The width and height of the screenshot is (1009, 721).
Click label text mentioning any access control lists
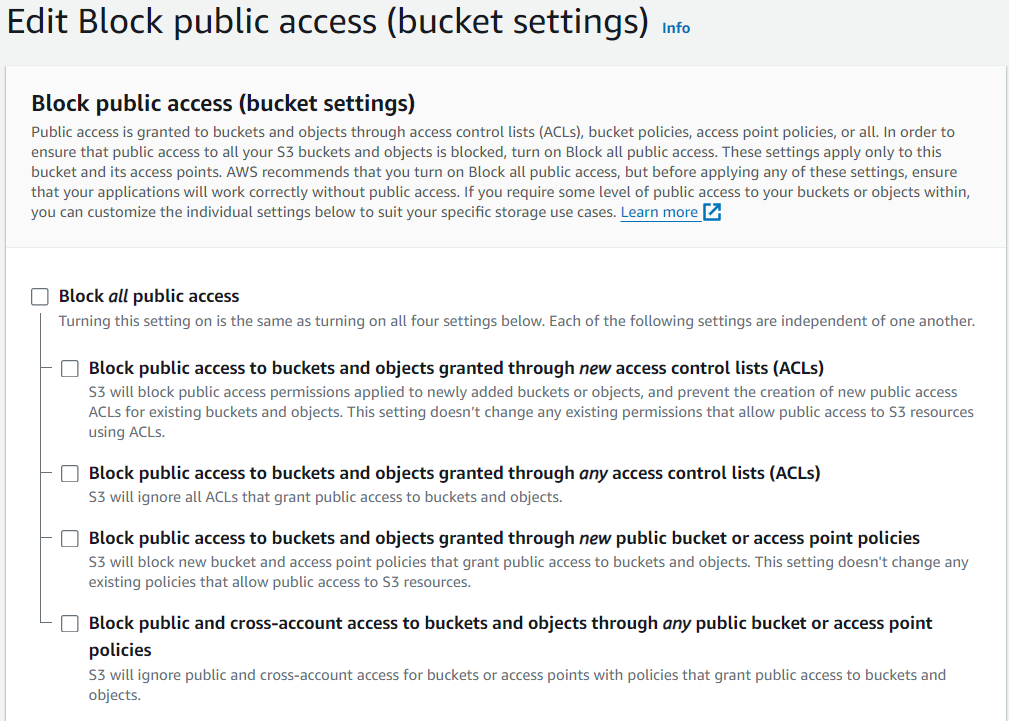(x=454, y=473)
